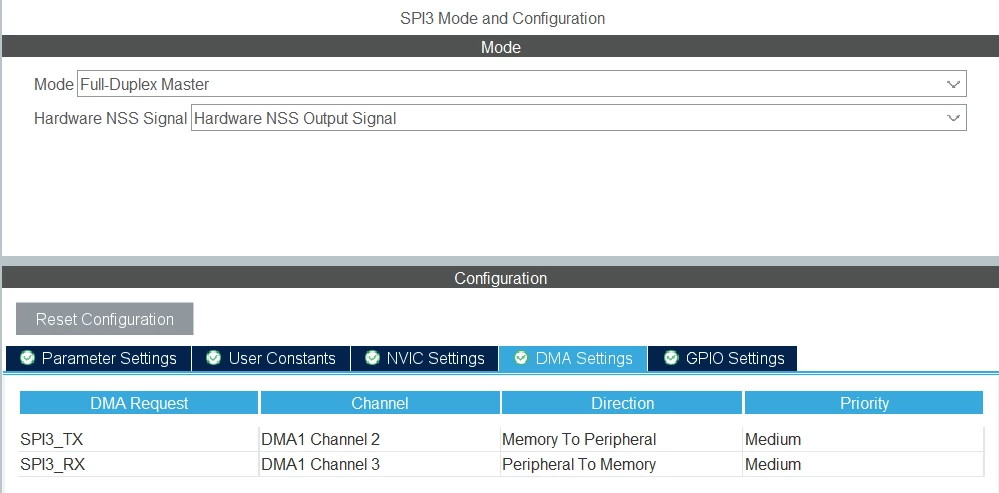Screen dimensions: 999x493
Task: Sort by the DMA Request column header
Action: (x=139, y=403)
